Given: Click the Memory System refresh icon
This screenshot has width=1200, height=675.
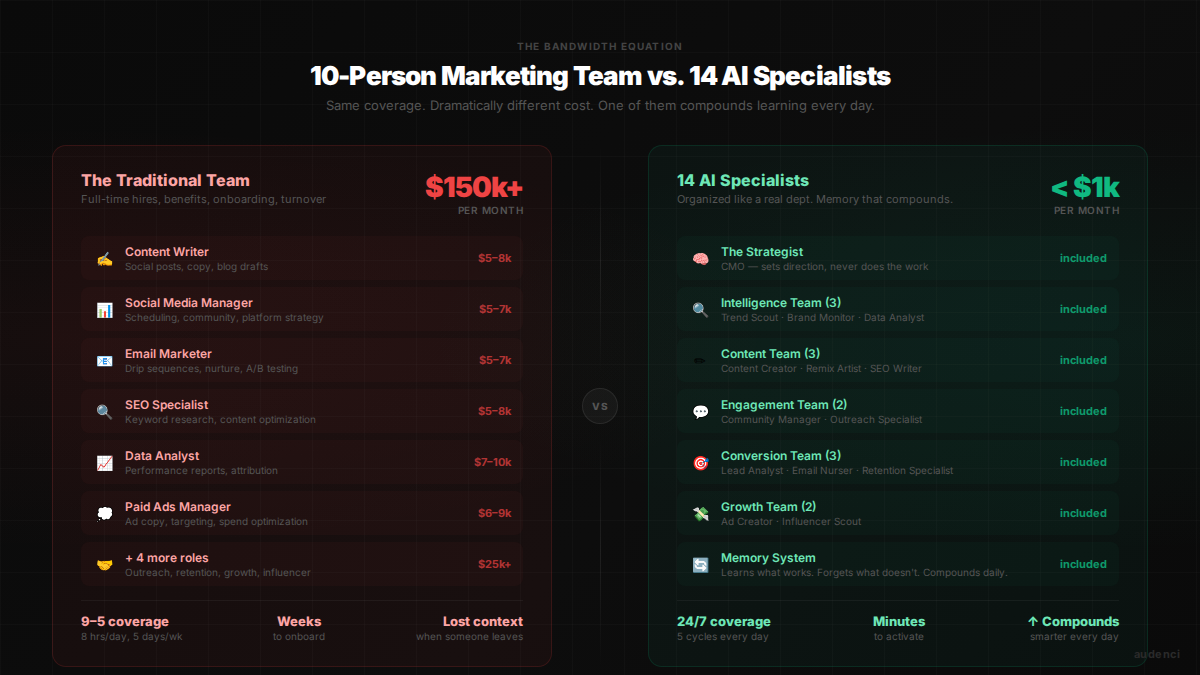Looking at the screenshot, I should click(700, 565).
